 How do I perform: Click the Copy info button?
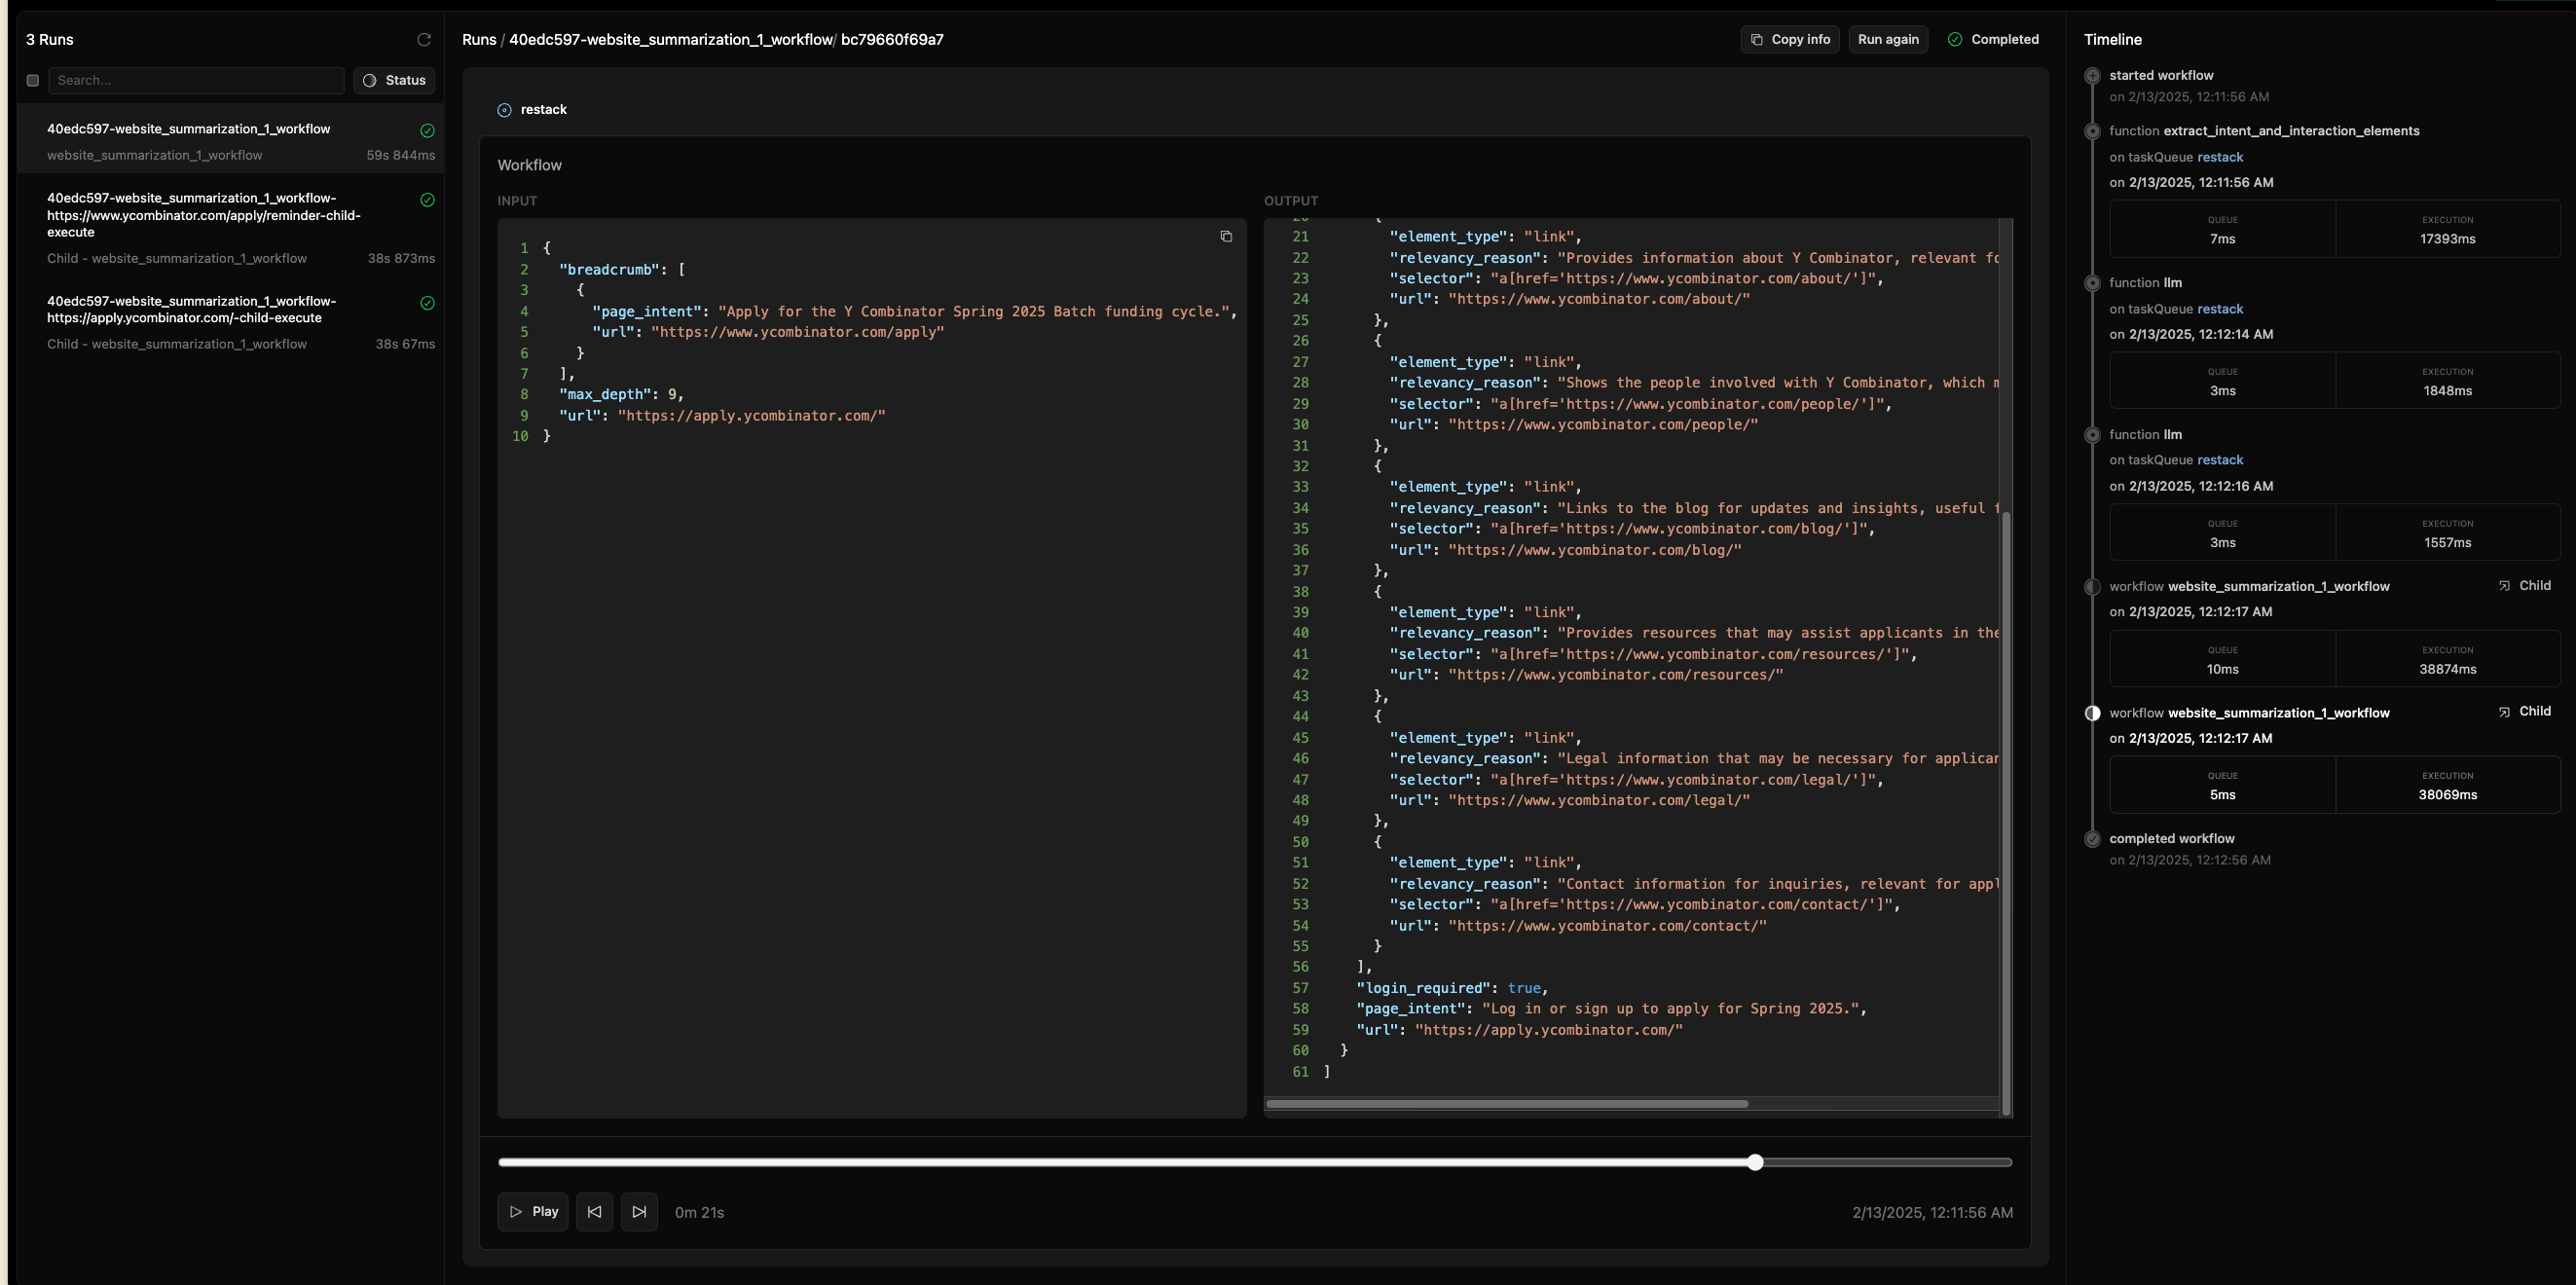click(1789, 40)
